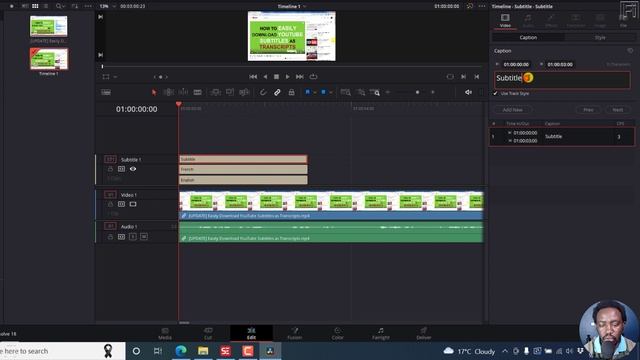Open the Flag color dropdown arrow
The width and height of the screenshot is (640, 360).
coord(315,93)
